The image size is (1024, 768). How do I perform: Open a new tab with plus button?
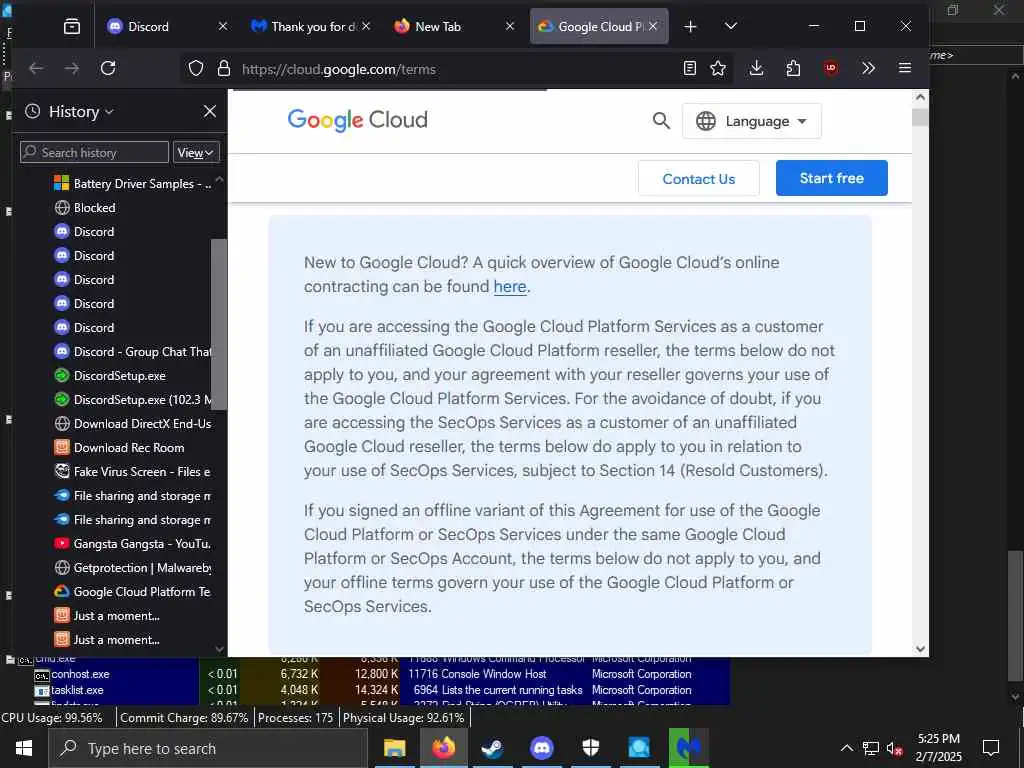tap(690, 27)
